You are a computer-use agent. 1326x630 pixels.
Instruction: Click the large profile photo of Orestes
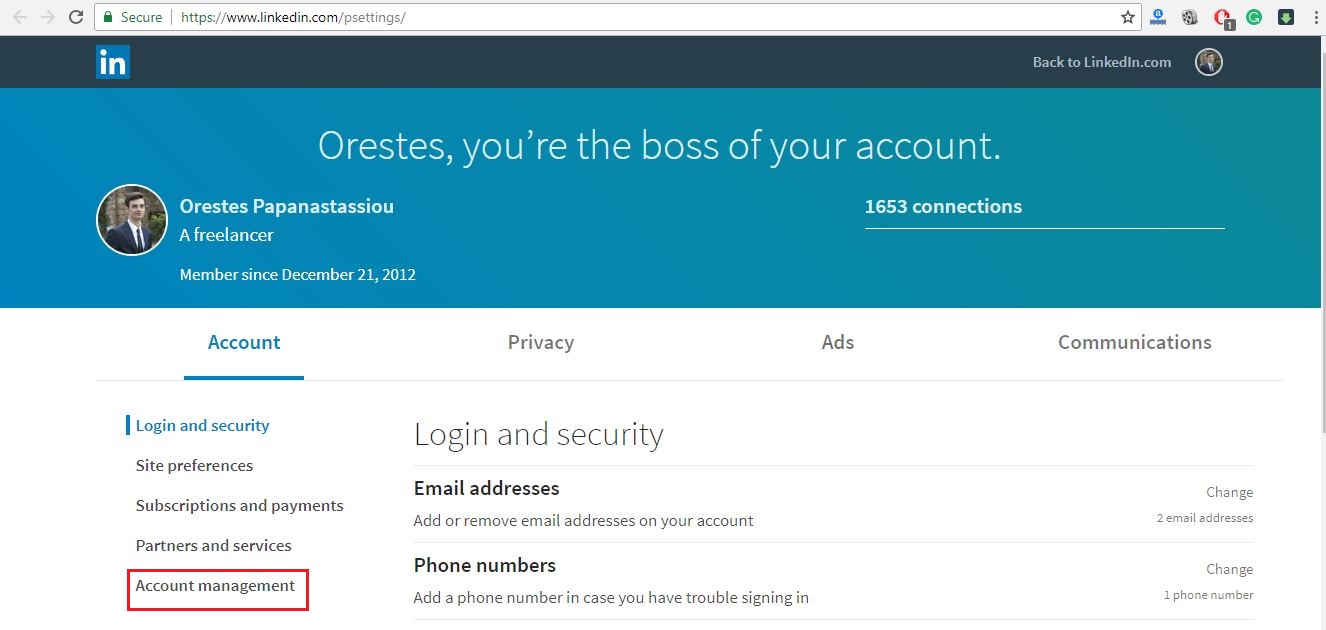132,220
